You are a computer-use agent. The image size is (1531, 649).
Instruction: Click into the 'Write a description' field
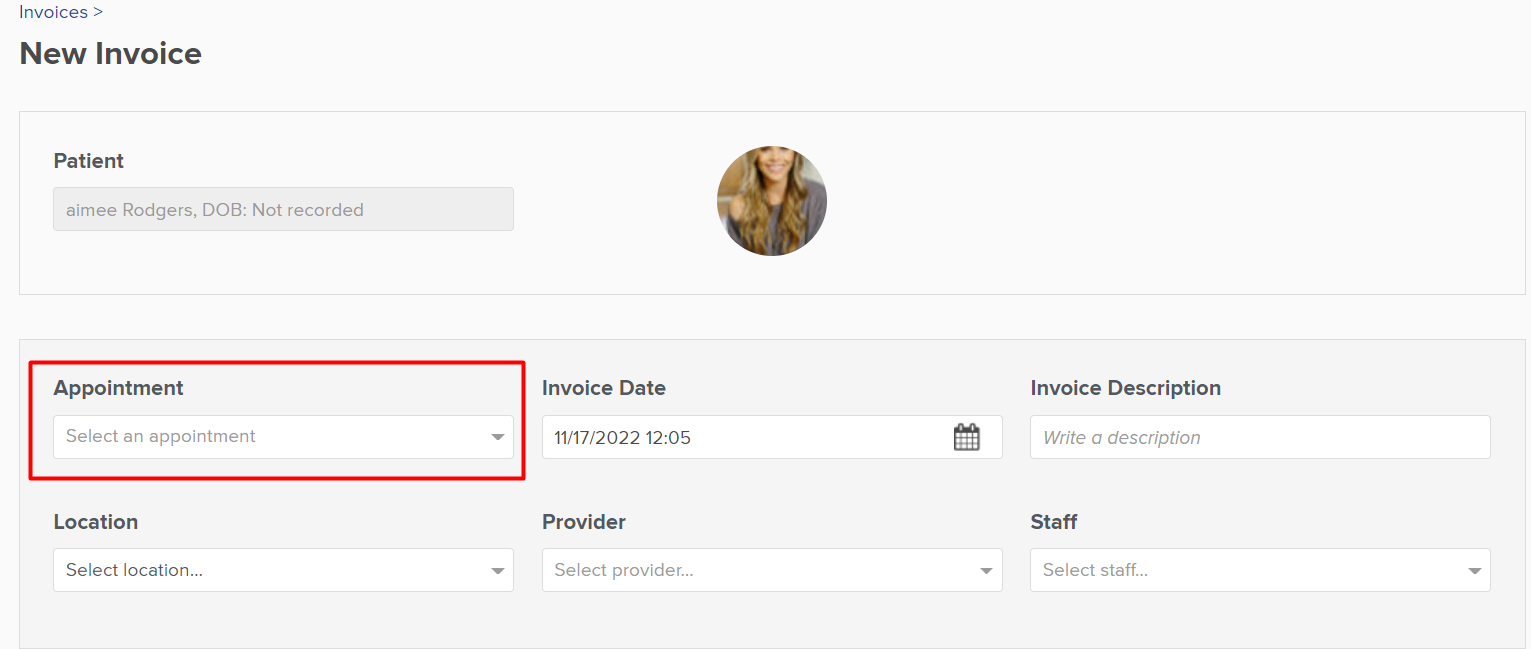pos(1260,437)
